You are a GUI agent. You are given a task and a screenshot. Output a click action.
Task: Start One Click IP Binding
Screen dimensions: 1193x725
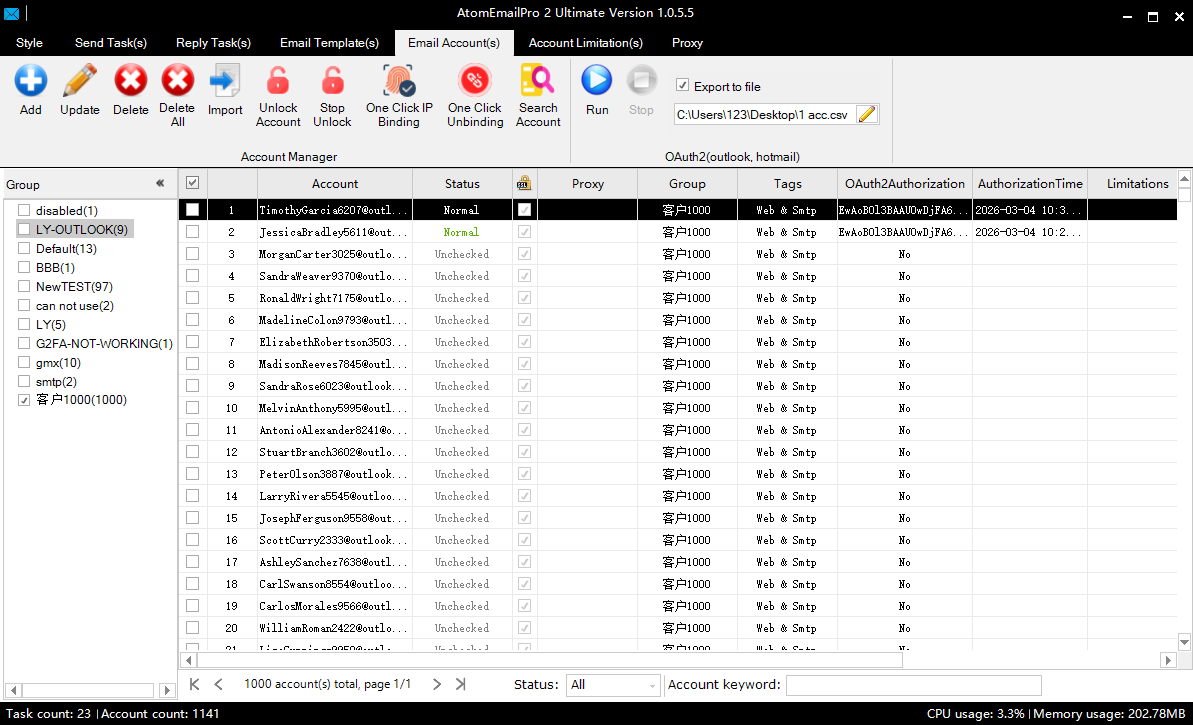click(x=399, y=80)
